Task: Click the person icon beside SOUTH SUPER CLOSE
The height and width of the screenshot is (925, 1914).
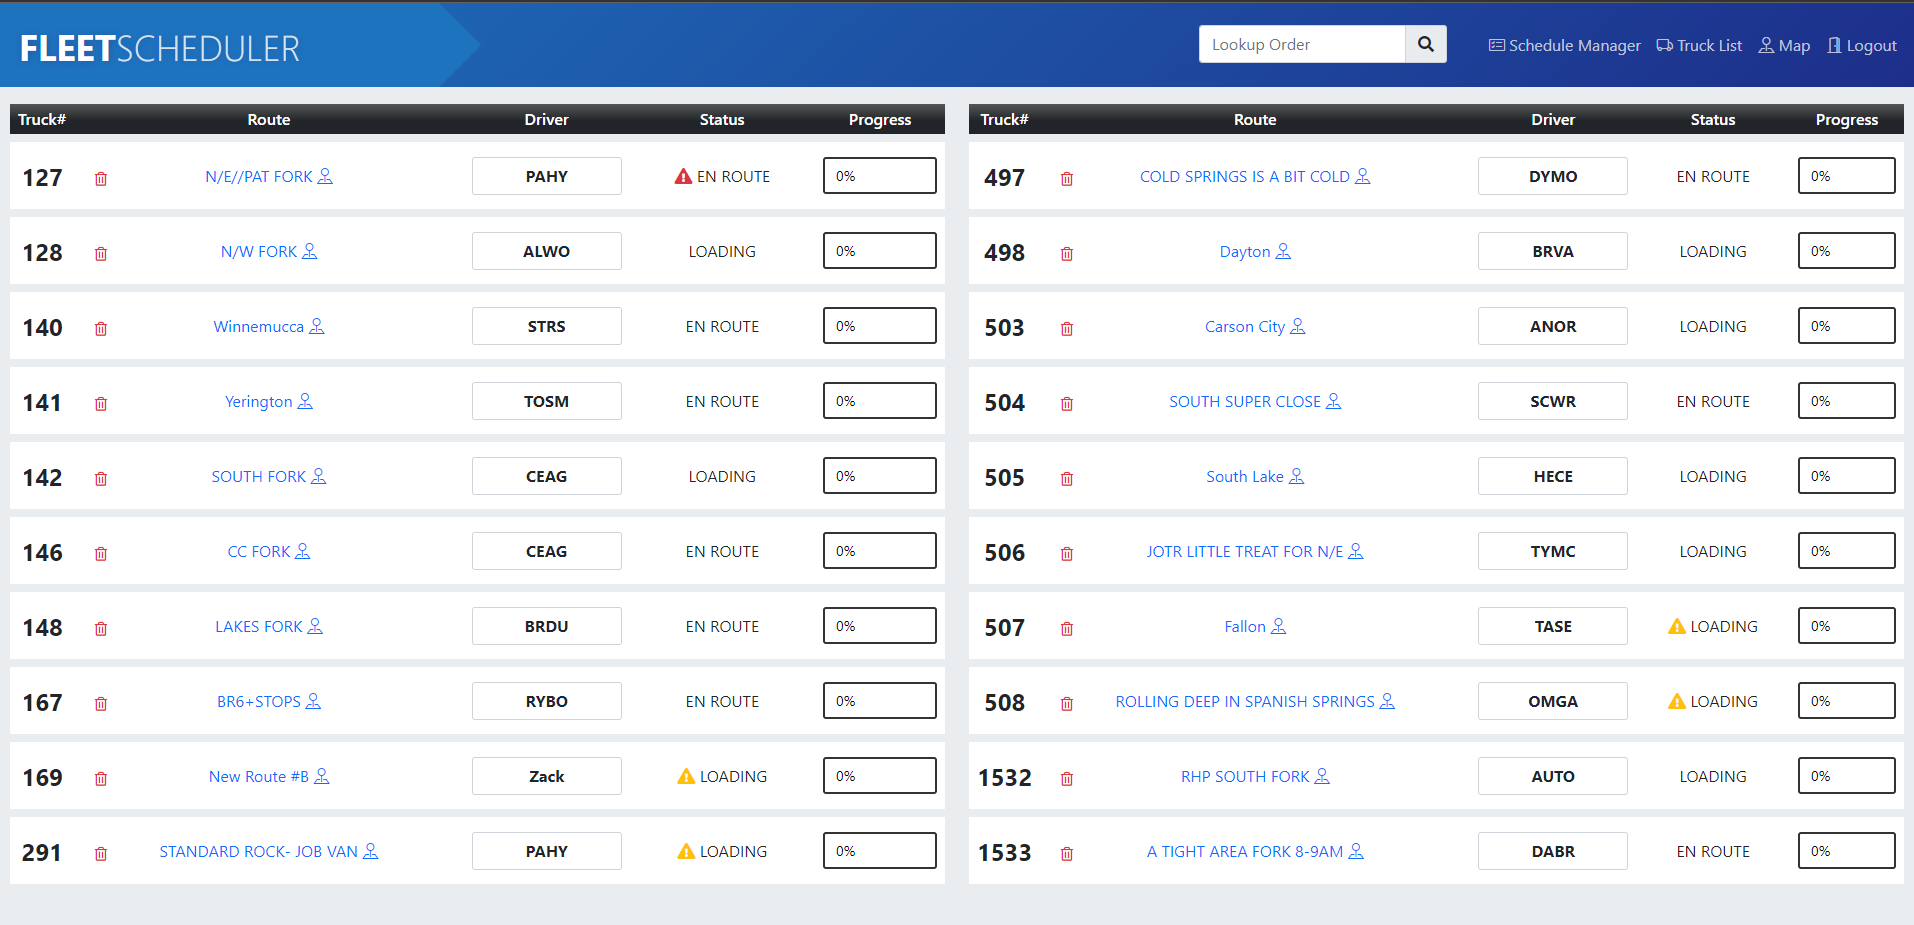Action: (x=1334, y=401)
